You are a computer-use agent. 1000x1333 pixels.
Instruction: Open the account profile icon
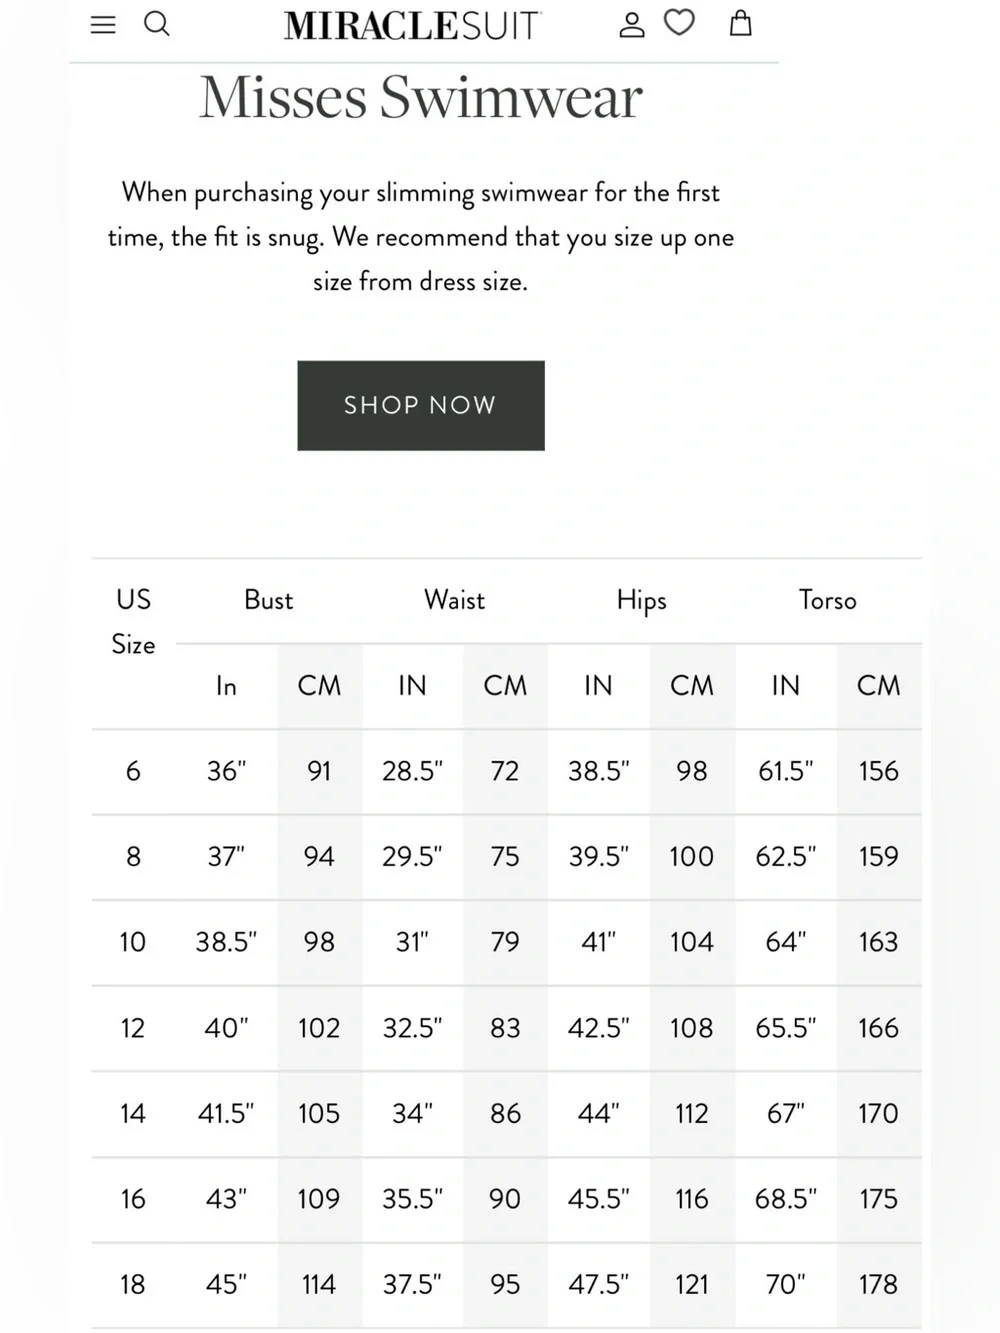click(x=632, y=24)
